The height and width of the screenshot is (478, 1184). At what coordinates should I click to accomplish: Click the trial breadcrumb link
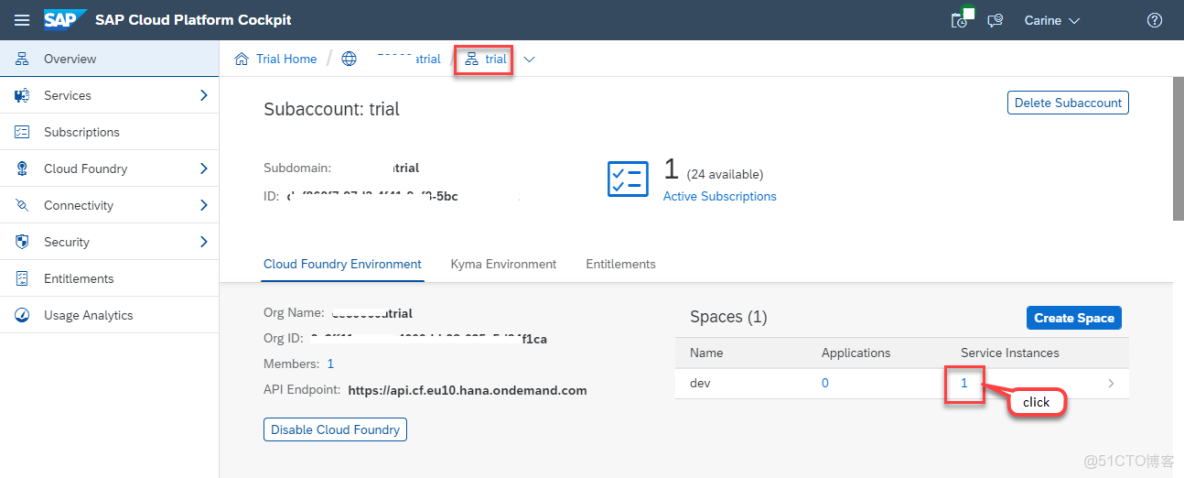[495, 59]
